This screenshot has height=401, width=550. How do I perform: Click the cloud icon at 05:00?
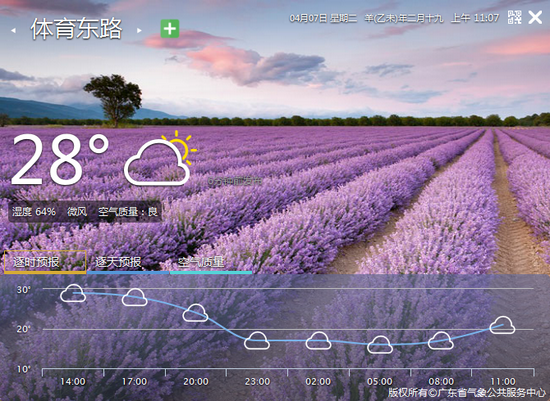[x=380, y=345]
